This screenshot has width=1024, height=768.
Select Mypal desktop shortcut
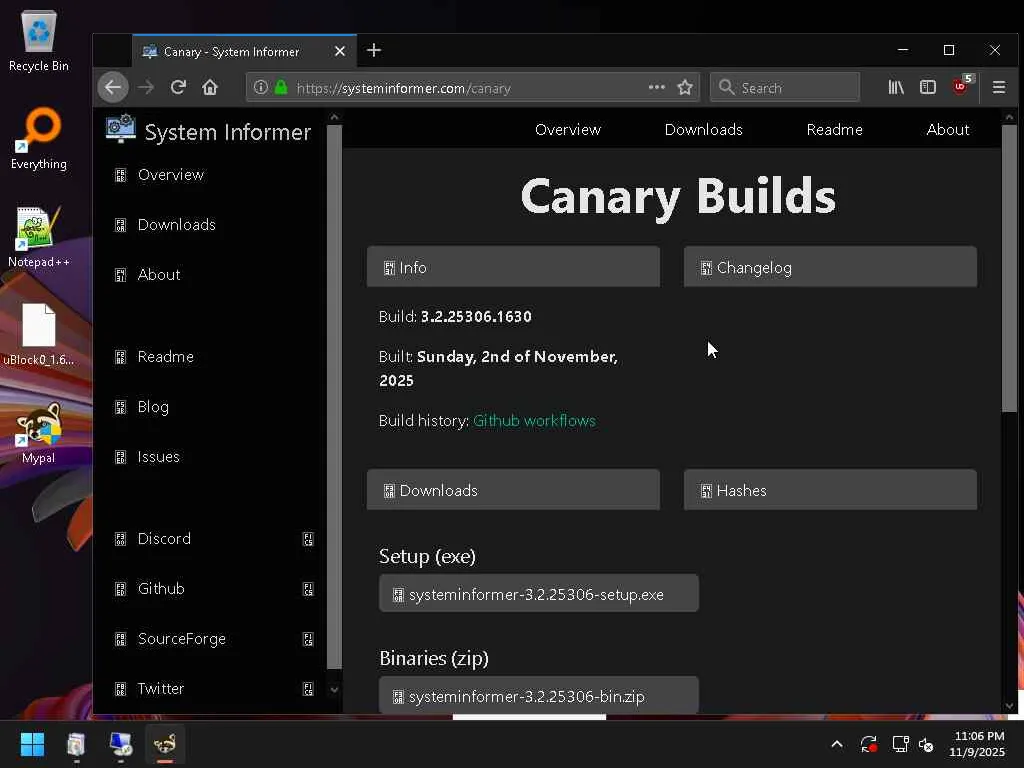point(39,433)
